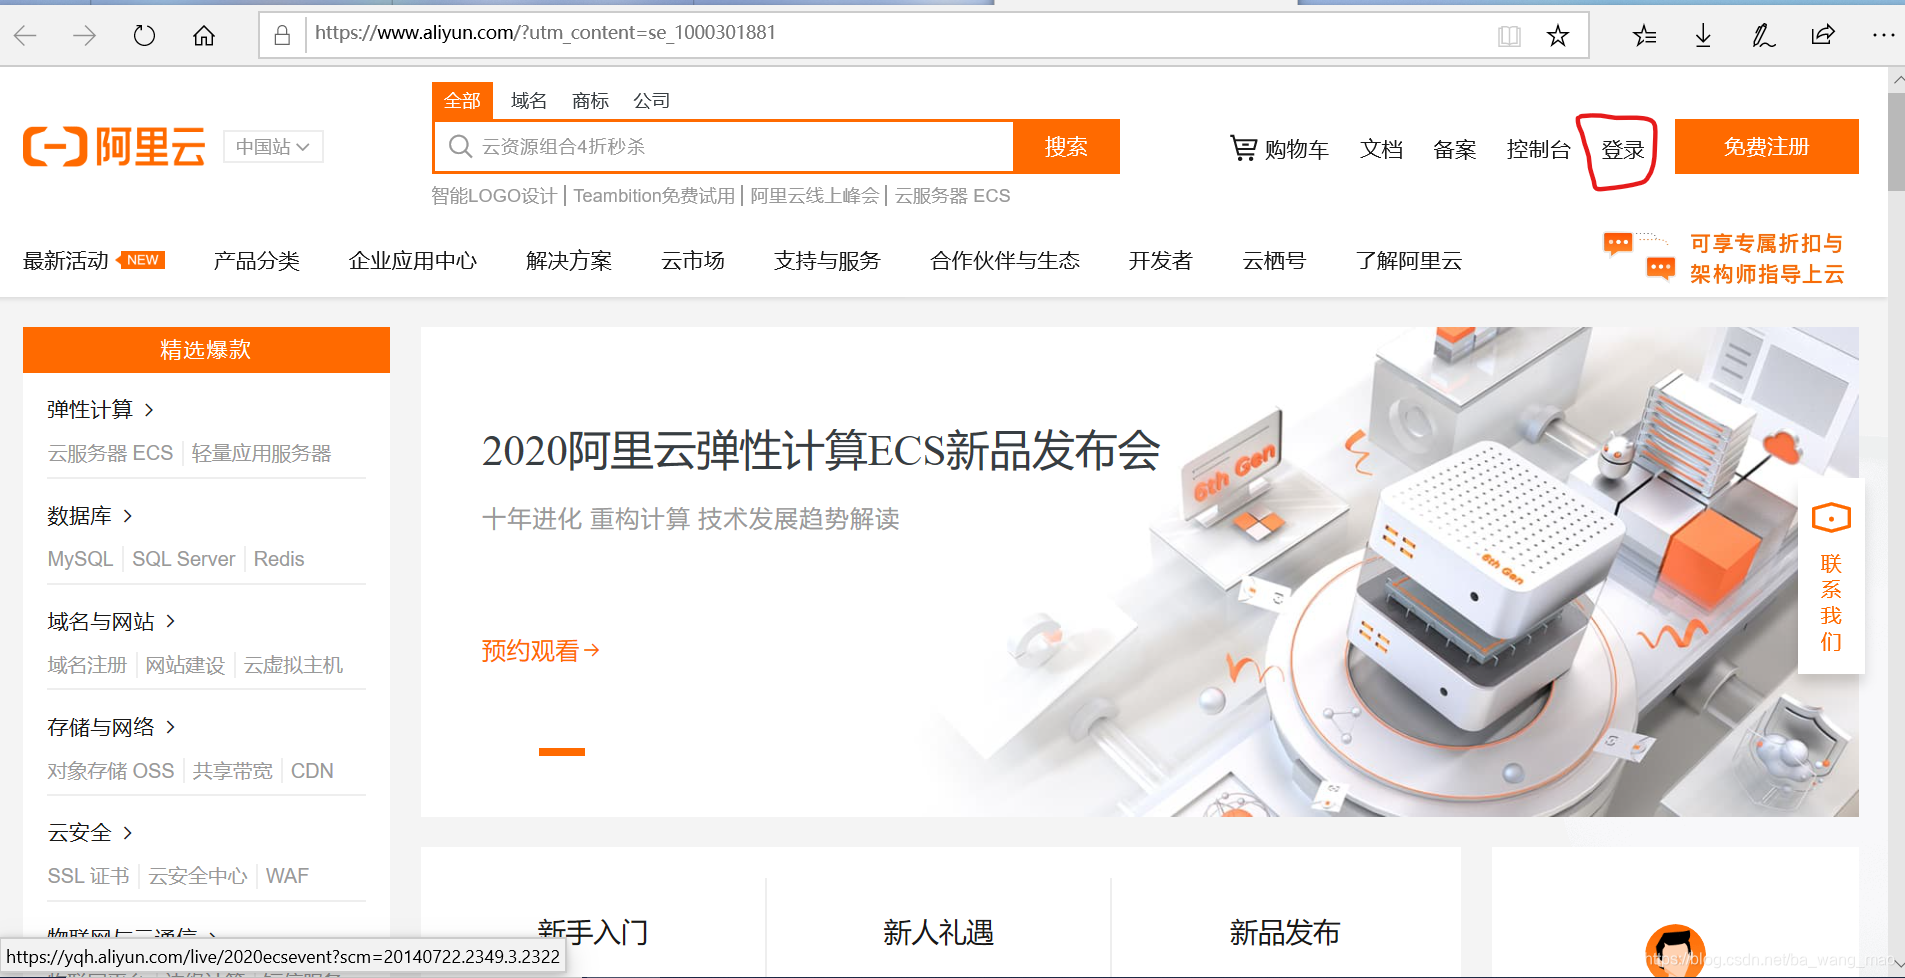Open the 解决方案 menu
Image resolution: width=1905 pixels, height=978 pixels.
(x=569, y=261)
